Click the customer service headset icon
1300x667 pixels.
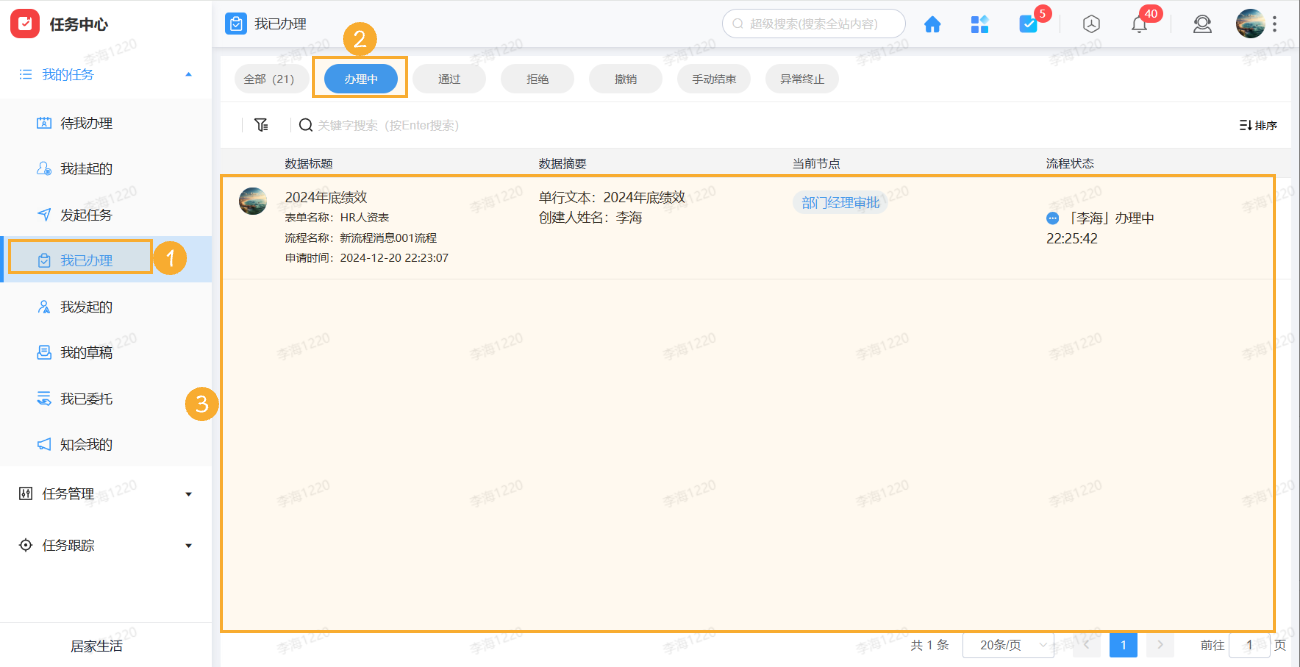[1202, 23]
